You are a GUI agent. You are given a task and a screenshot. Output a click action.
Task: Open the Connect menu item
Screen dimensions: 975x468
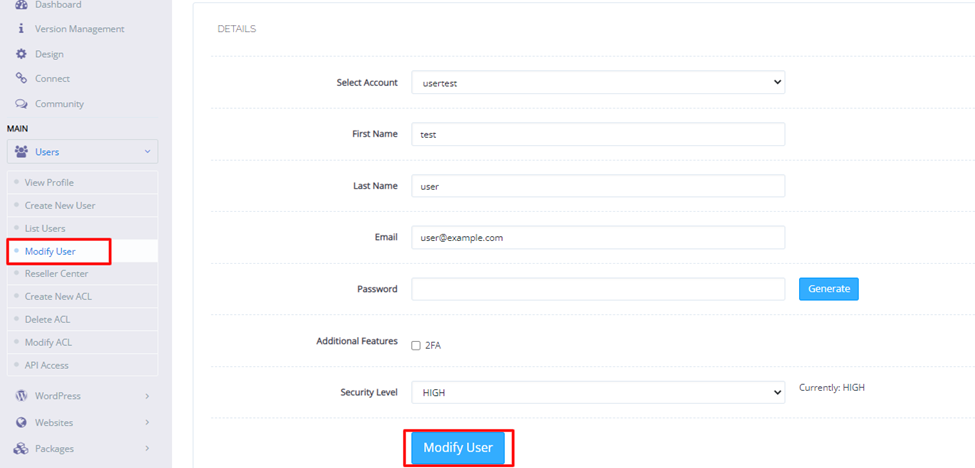coord(52,78)
